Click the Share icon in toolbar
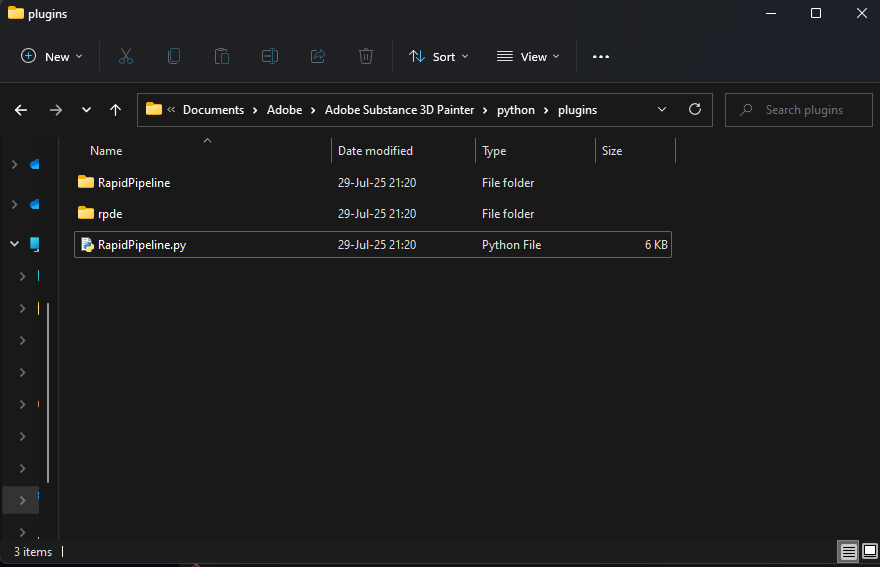Viewport: 880px width, 567px height. coord(318,57)
